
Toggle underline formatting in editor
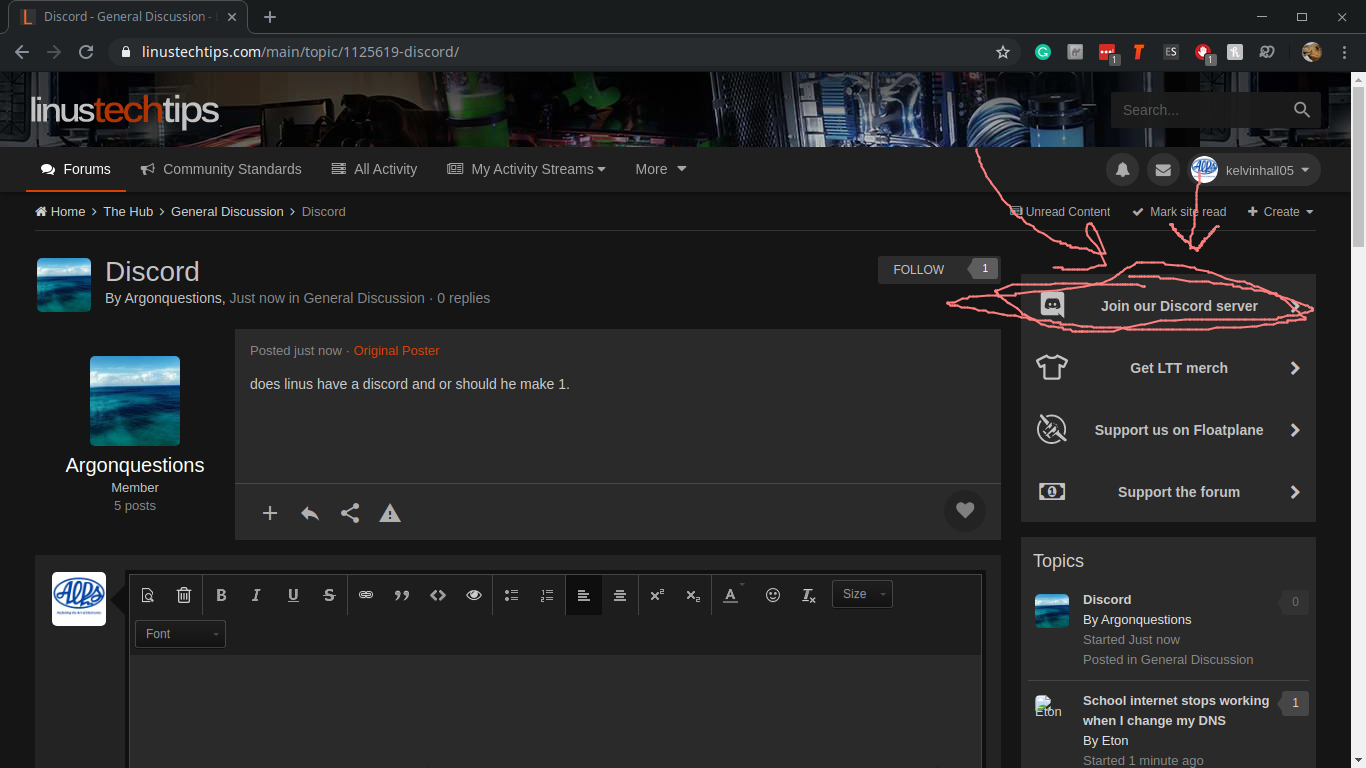(x=293, y=595)
